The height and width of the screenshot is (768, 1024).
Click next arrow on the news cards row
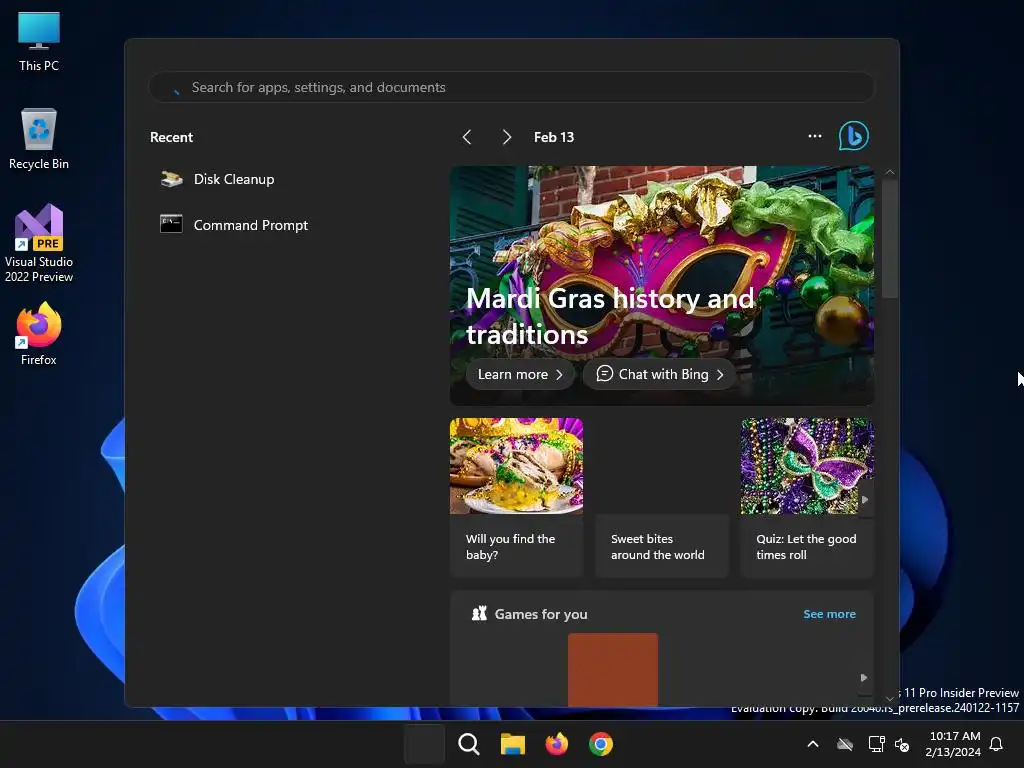865,500
